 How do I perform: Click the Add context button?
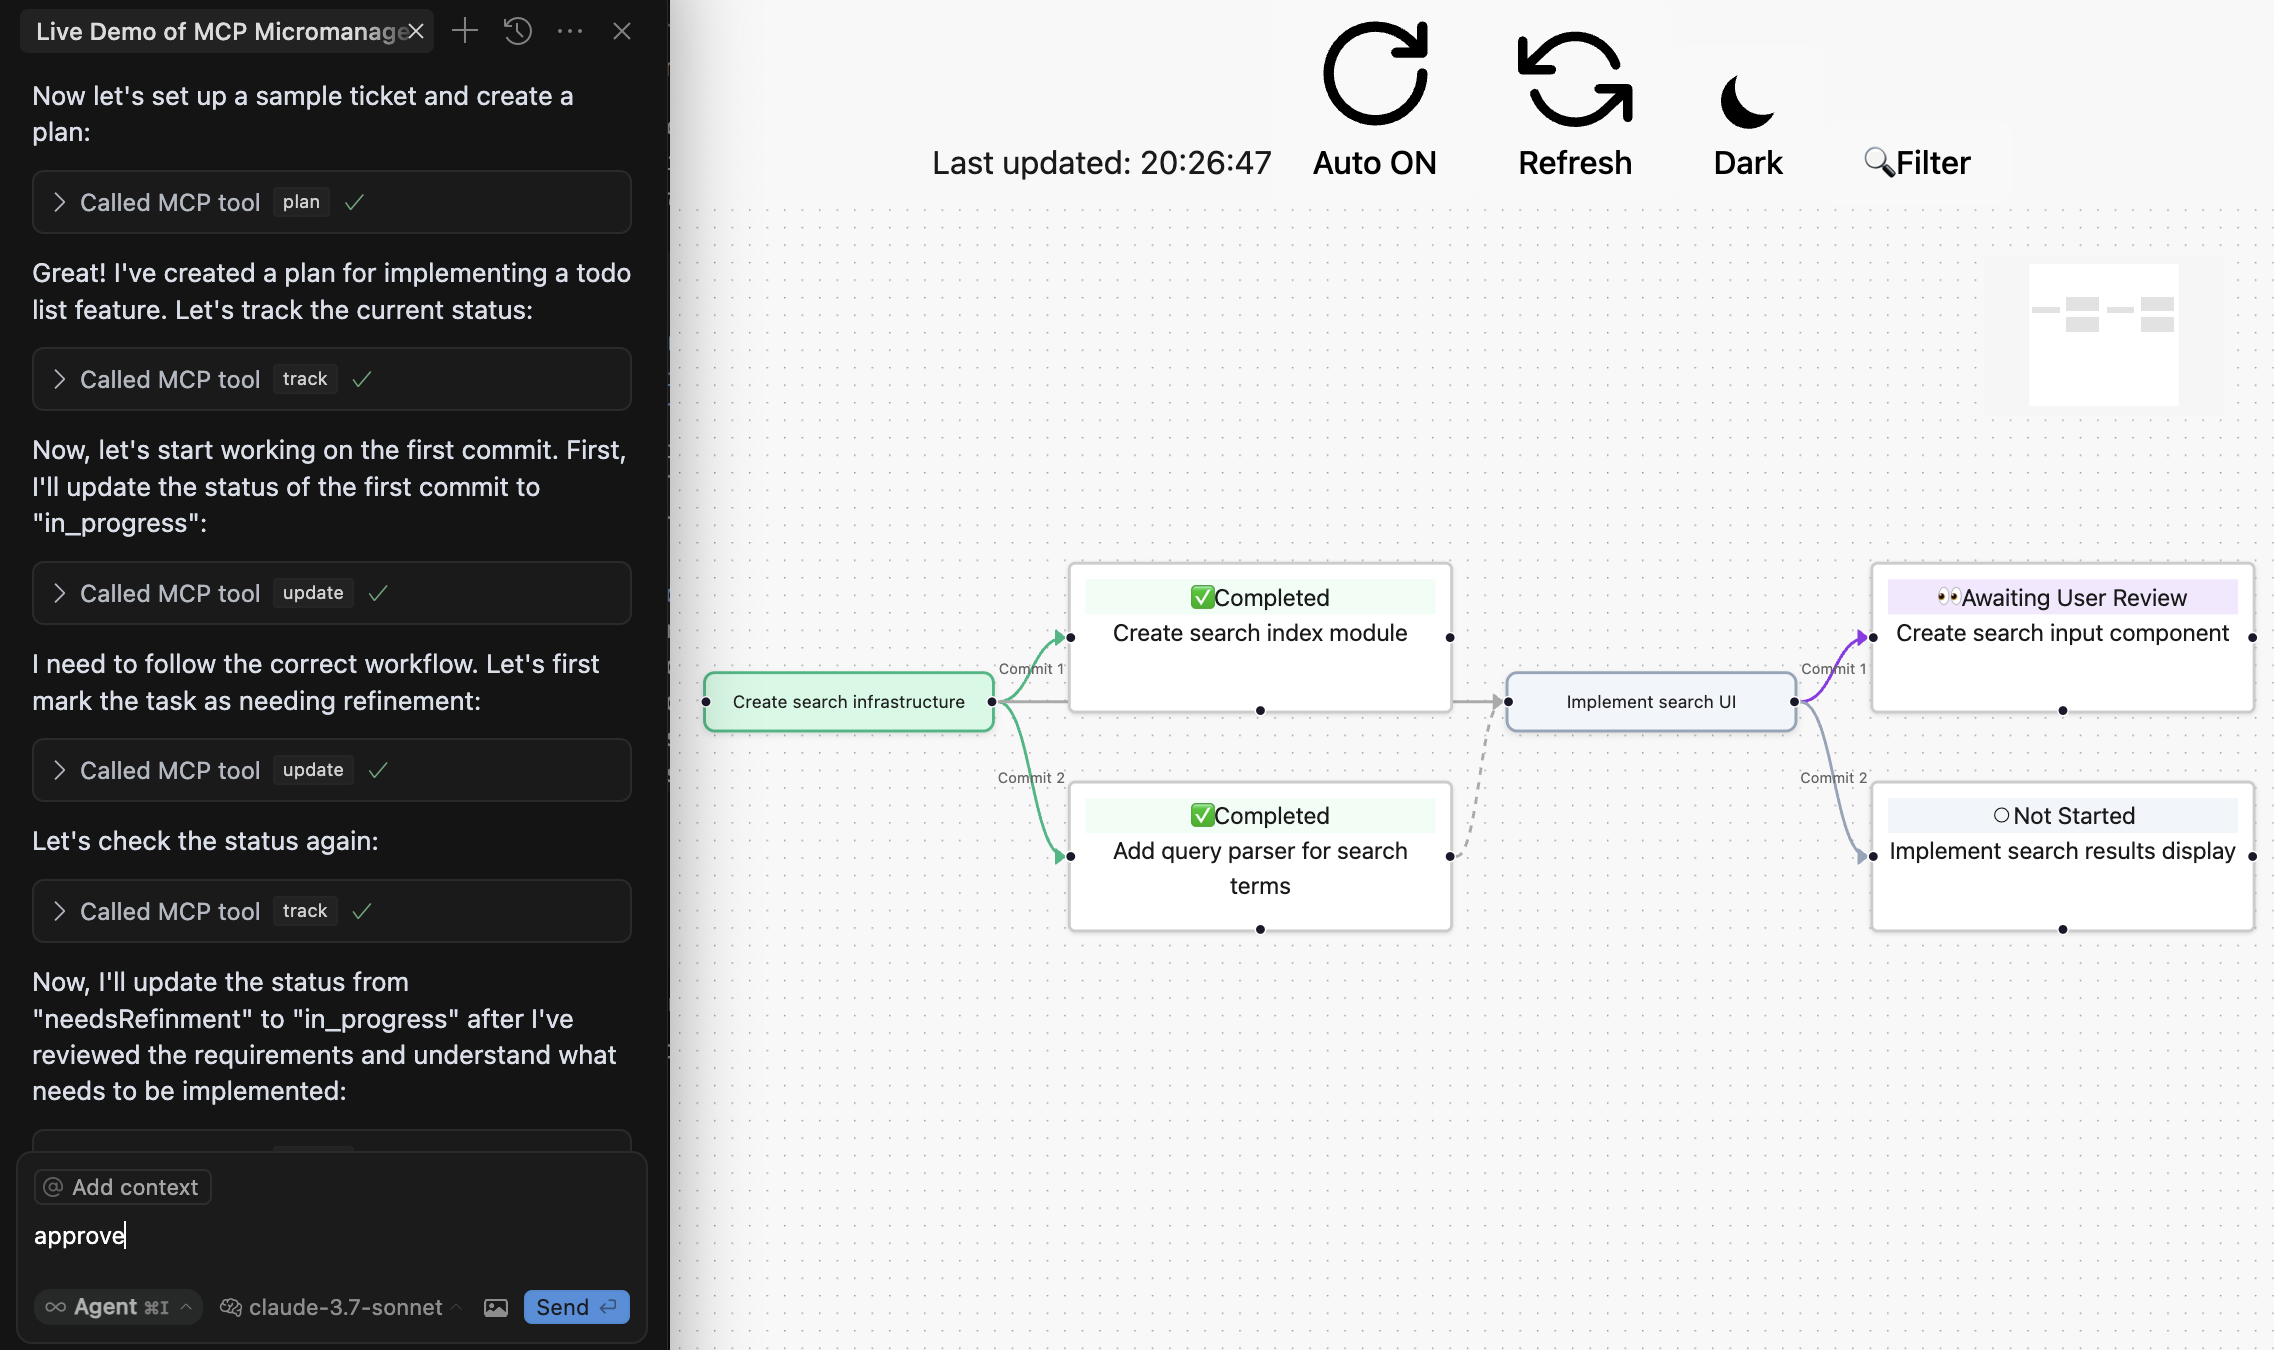[x=123, y=1187]
